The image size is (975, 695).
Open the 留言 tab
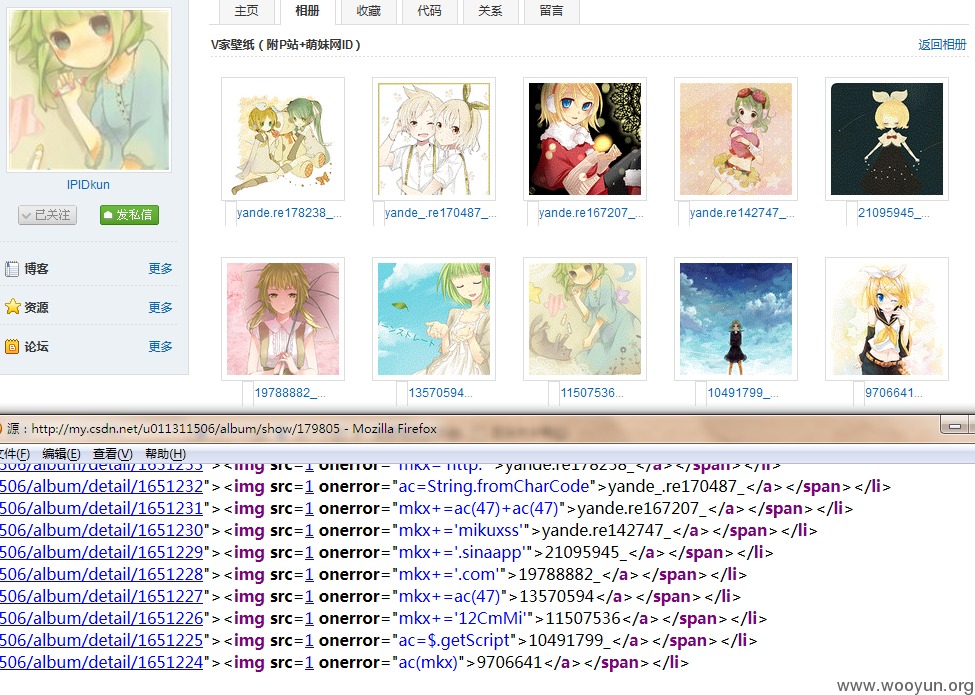tap(551, 11)
